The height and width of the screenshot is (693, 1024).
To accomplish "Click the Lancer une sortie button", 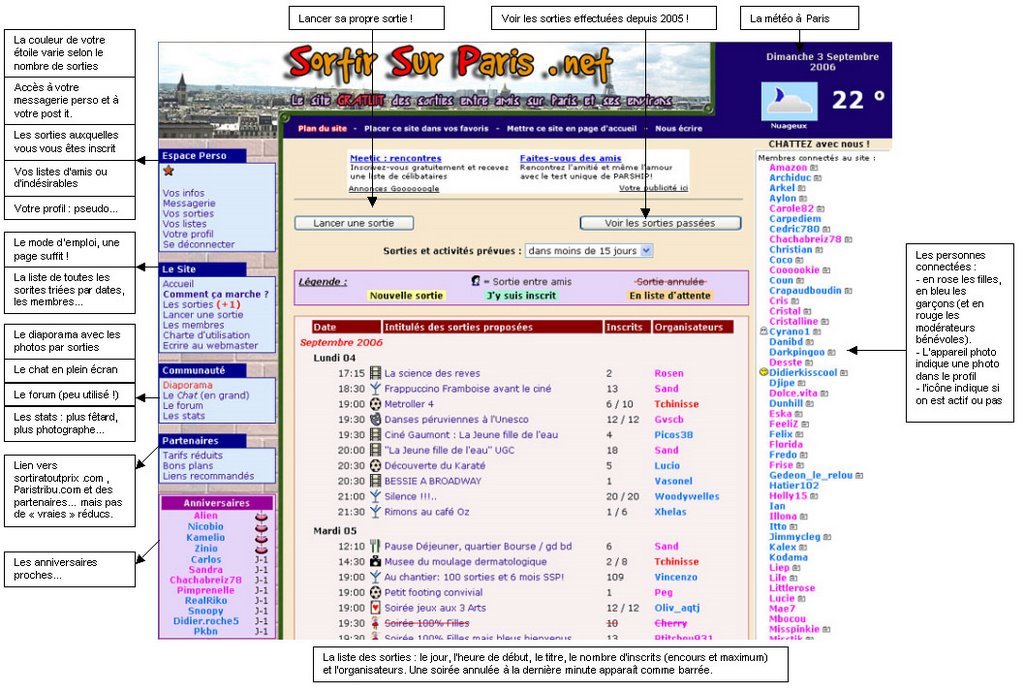I will tap(354, 223).
